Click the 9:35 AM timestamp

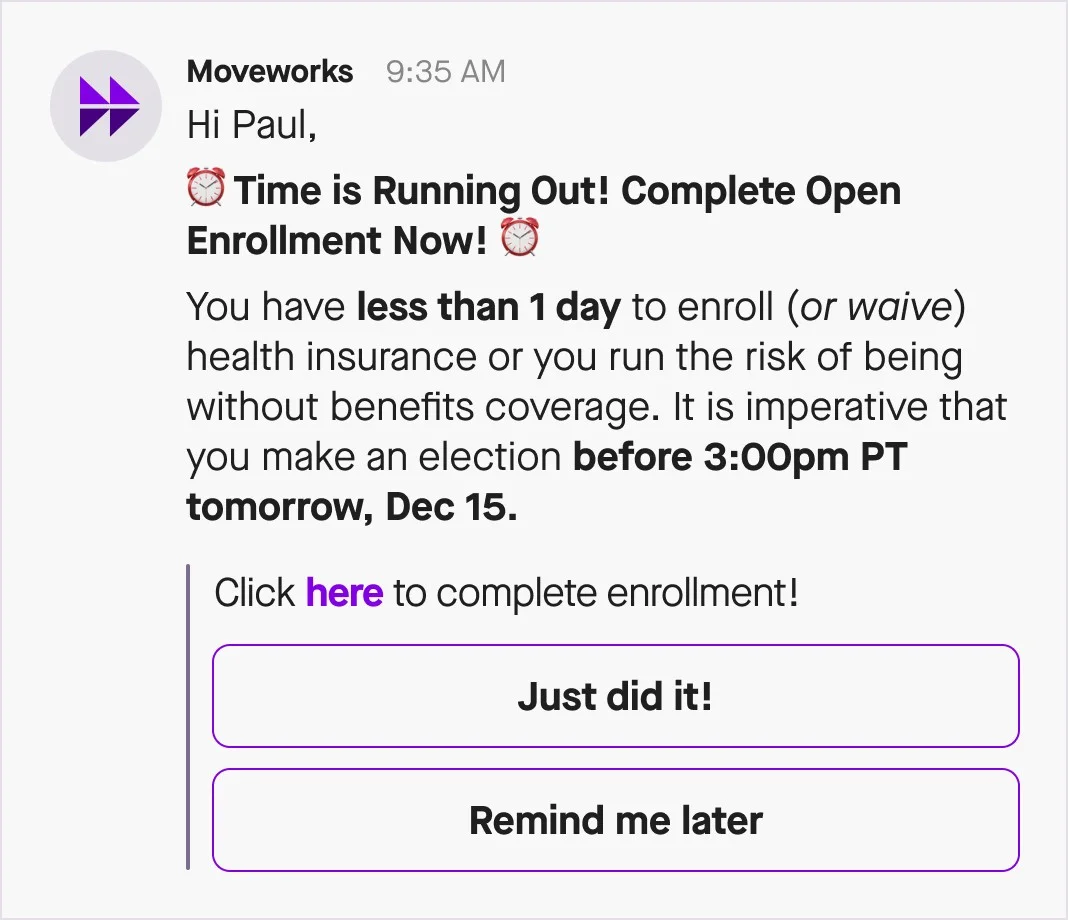[x=445, y=71]
